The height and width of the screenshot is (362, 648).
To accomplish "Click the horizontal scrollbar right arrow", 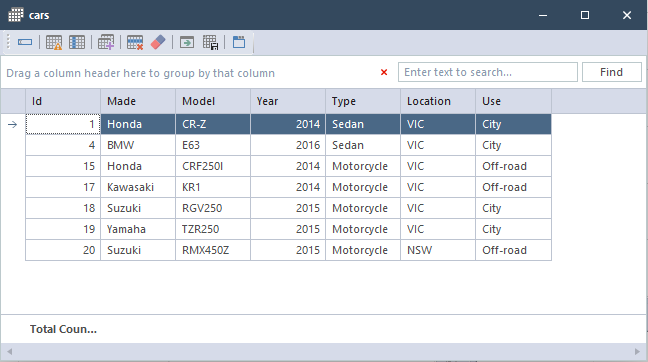I will (637, 352).
